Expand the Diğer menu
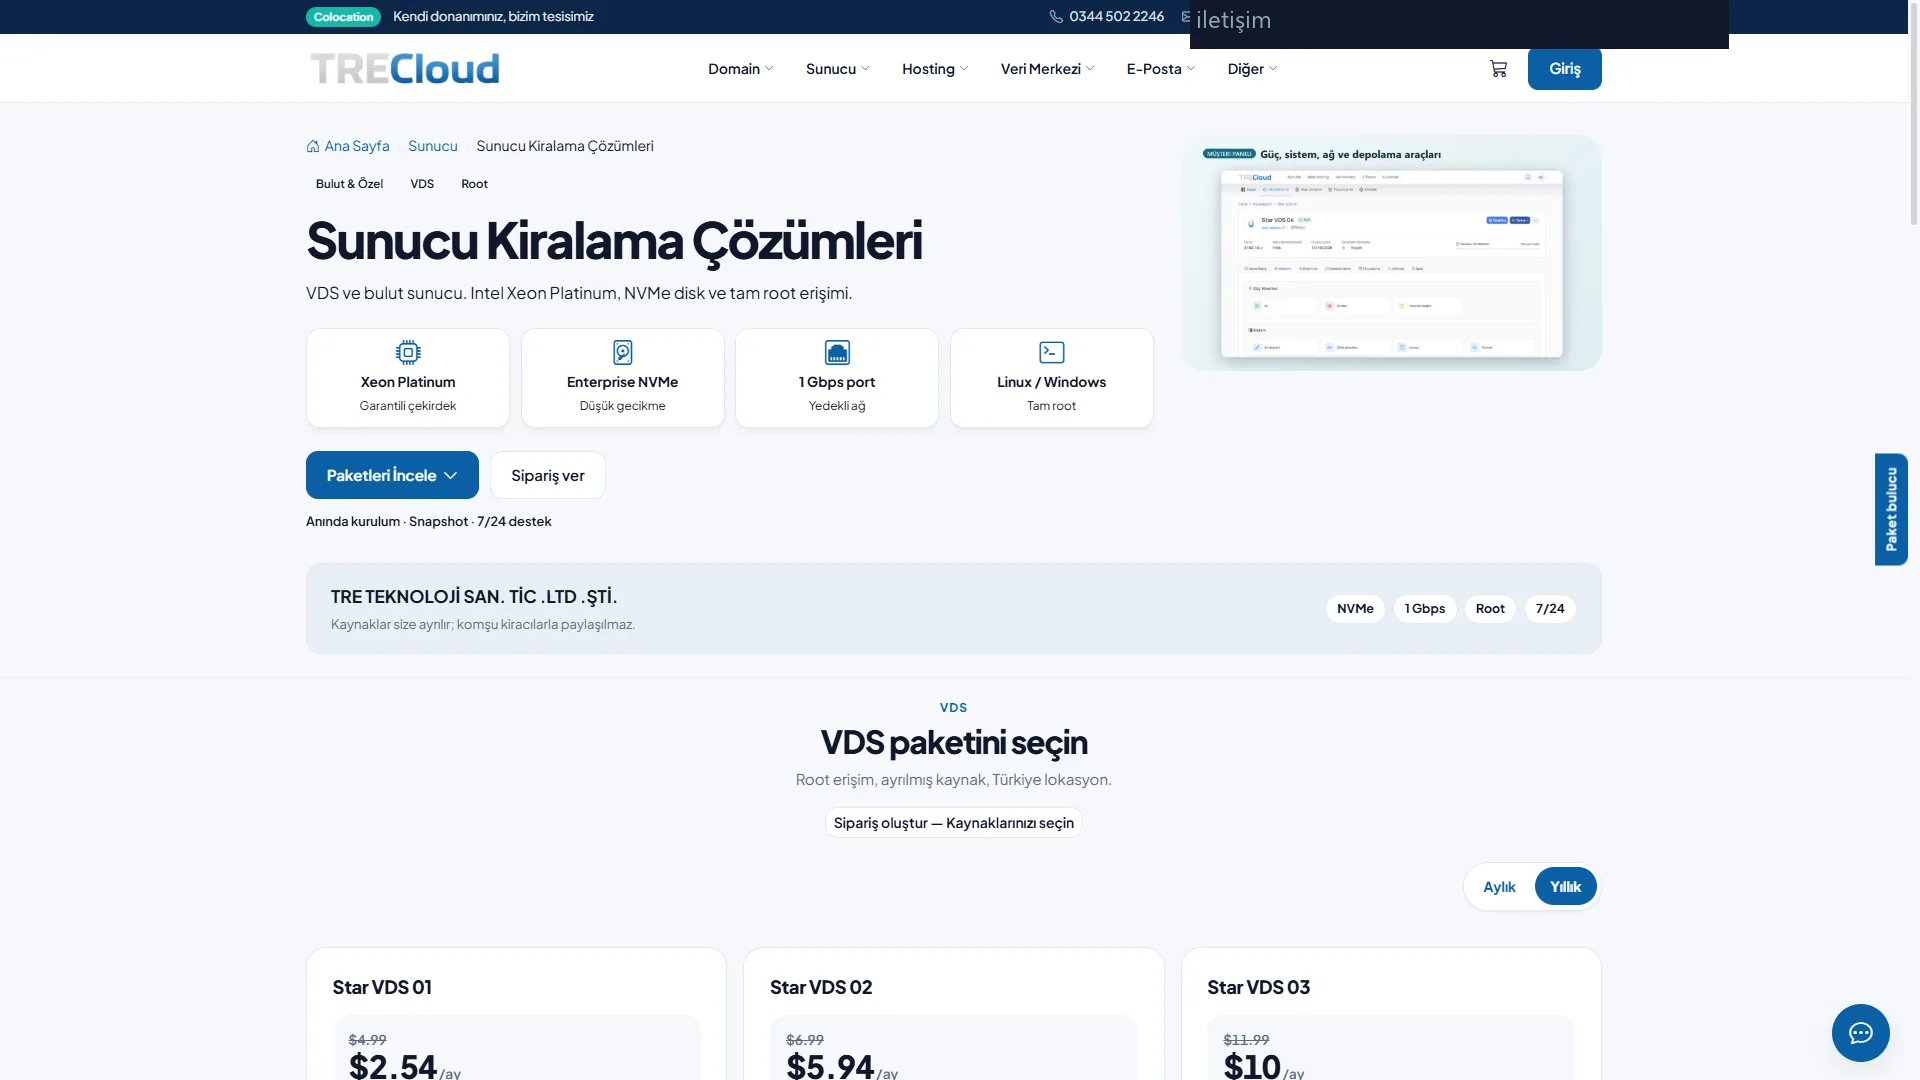The height and width of the screenshot is (1080, 1920). tap(1252, 69)
